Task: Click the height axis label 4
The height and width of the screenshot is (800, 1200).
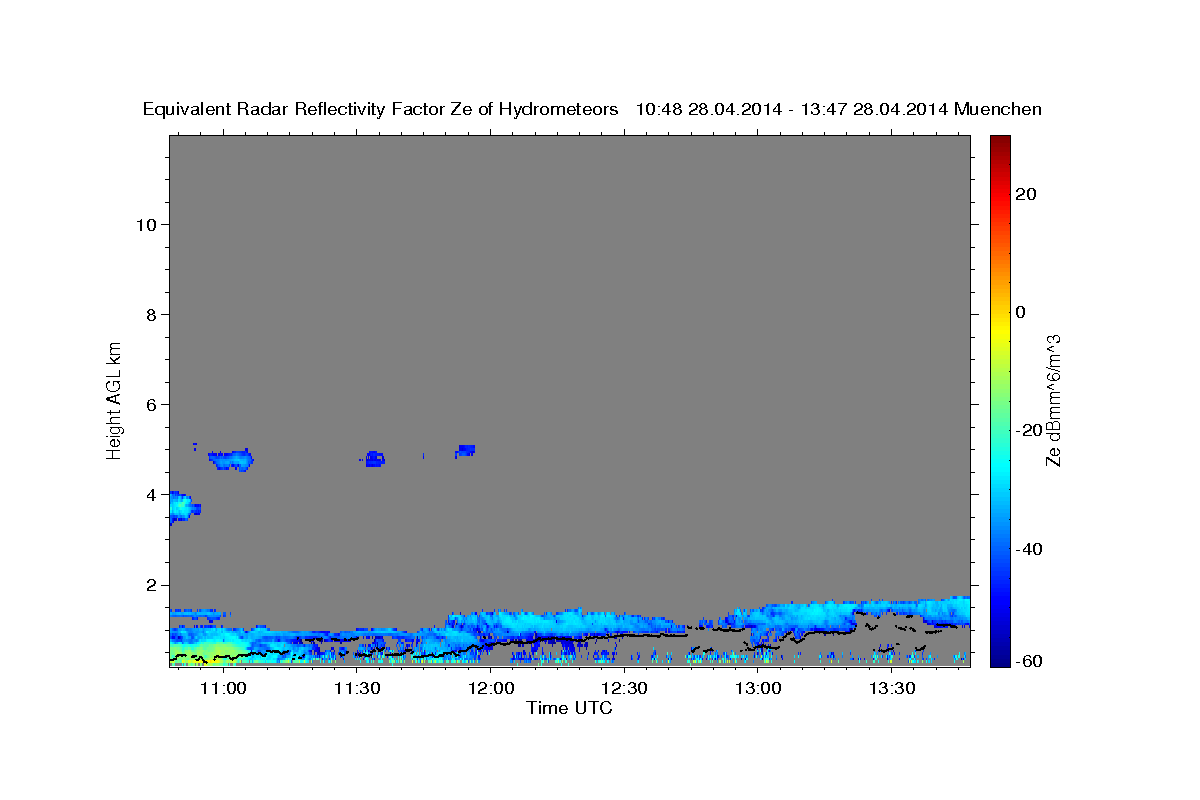Action: click(150, 494)
